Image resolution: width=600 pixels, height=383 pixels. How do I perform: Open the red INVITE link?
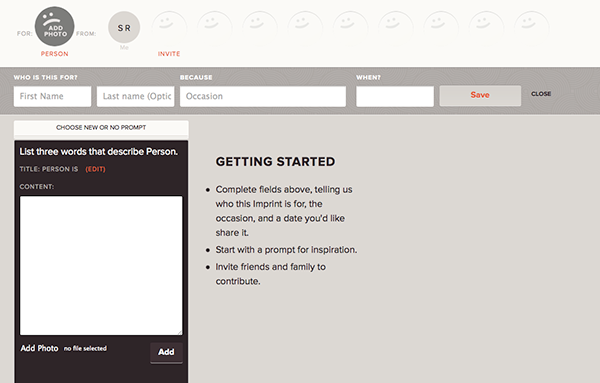point(169,54)
